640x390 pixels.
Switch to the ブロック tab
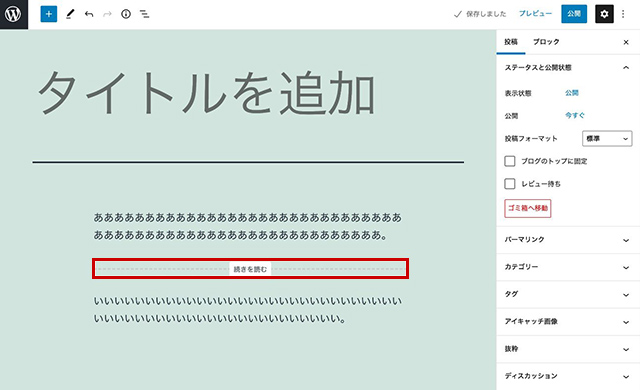pyautogui.click(x=546, y=42)
